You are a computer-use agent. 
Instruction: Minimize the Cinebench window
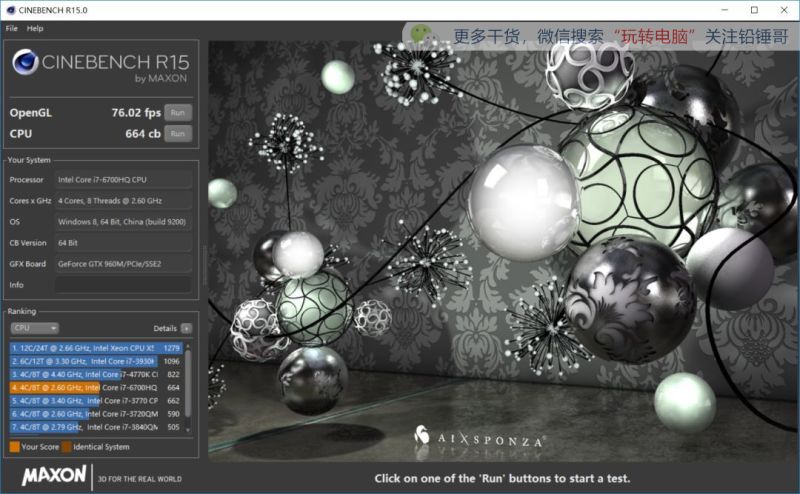(x=724, y=10)
